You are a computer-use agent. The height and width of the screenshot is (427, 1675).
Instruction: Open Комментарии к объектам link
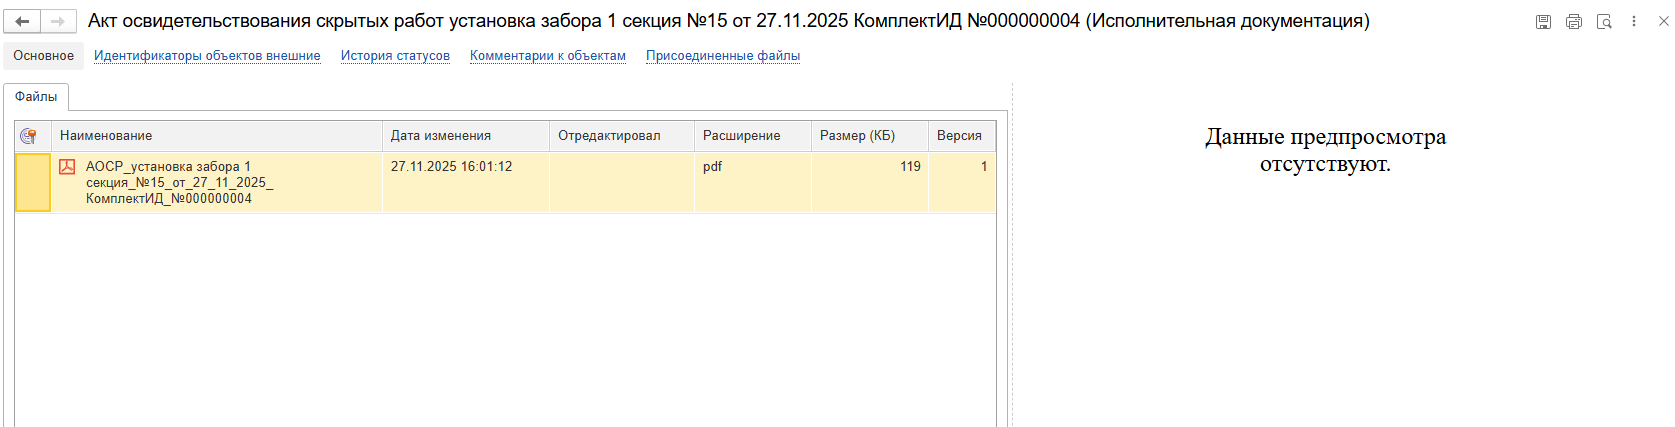click(x=548, y=56)
